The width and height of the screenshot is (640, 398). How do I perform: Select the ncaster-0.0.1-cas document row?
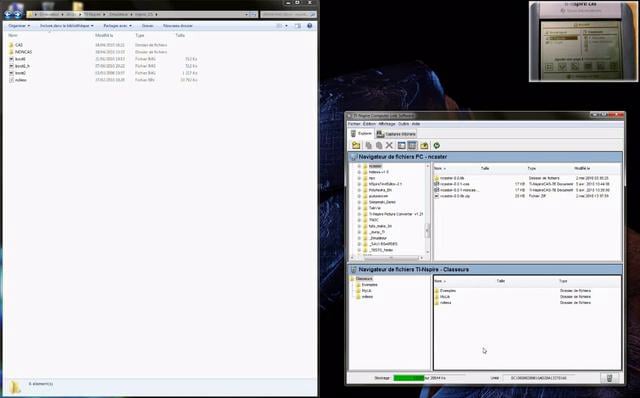[527, 184]
